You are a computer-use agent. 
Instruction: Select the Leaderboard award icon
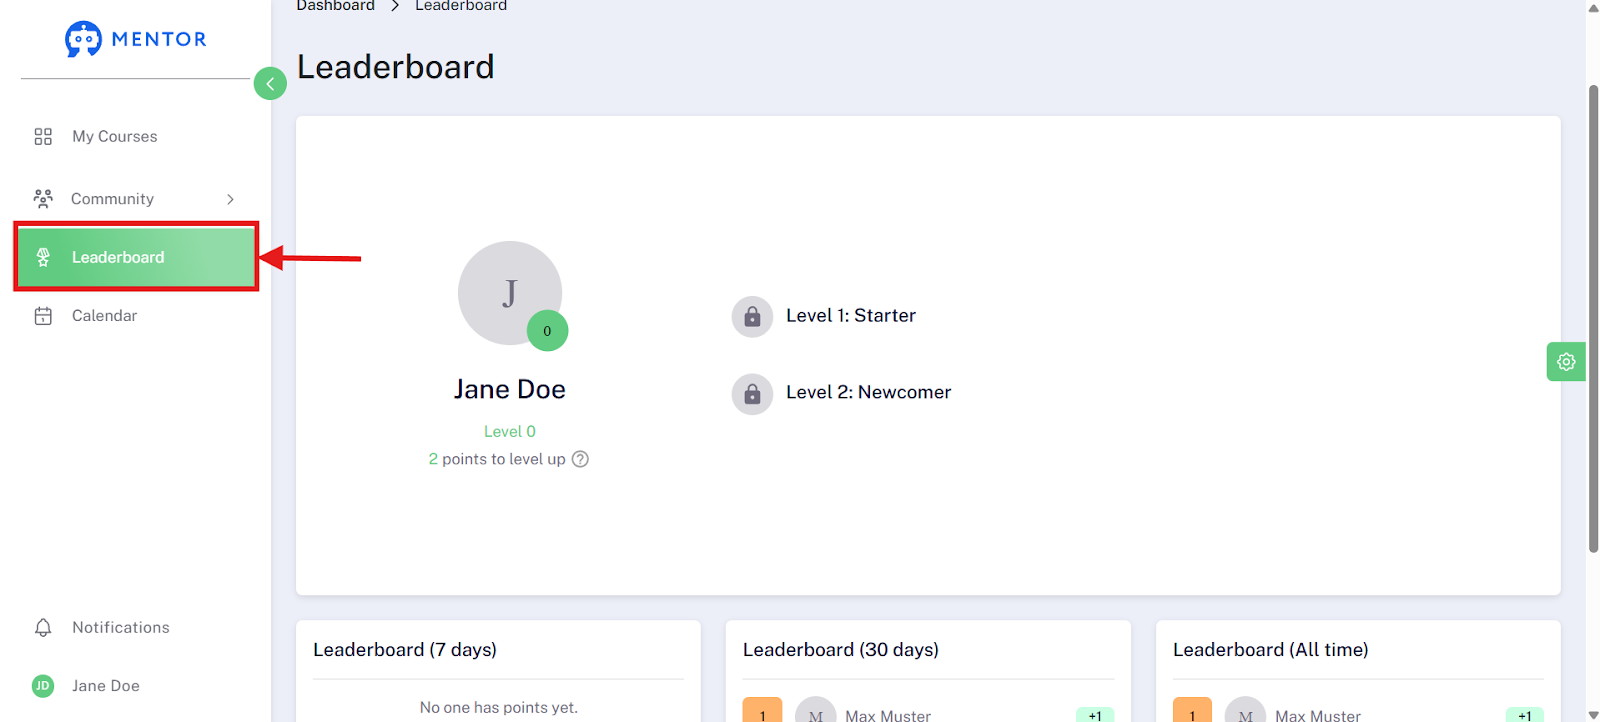(43, 257)
